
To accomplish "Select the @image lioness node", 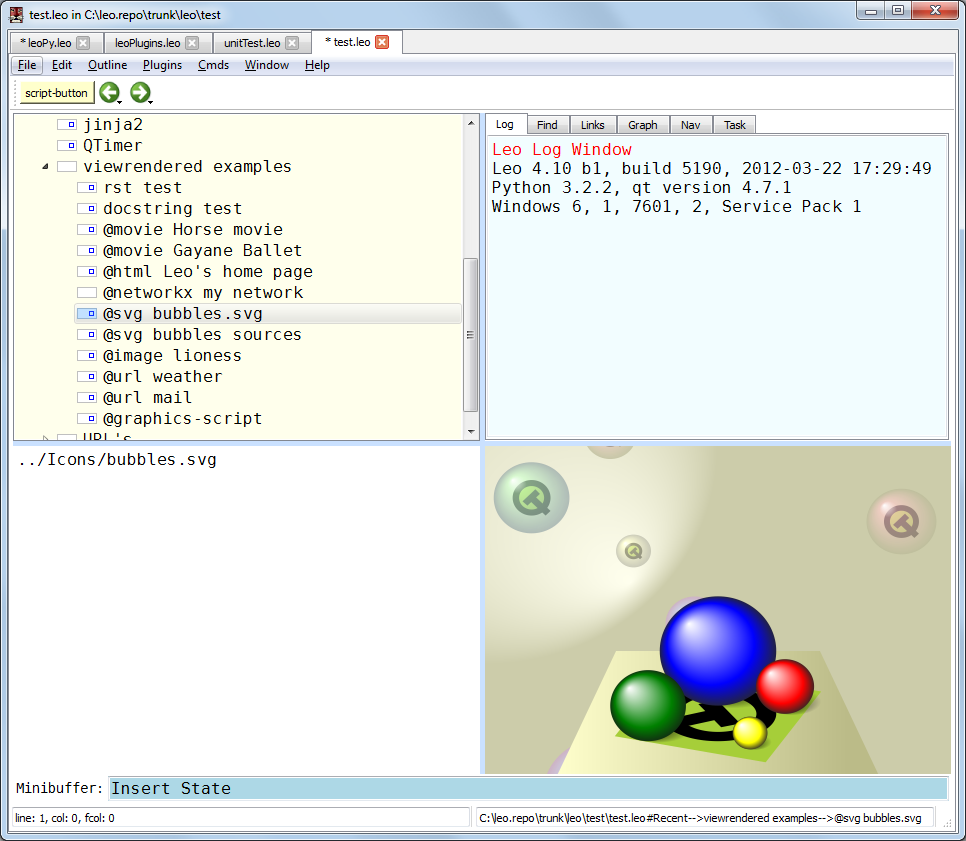I will [x=172, y=355].
